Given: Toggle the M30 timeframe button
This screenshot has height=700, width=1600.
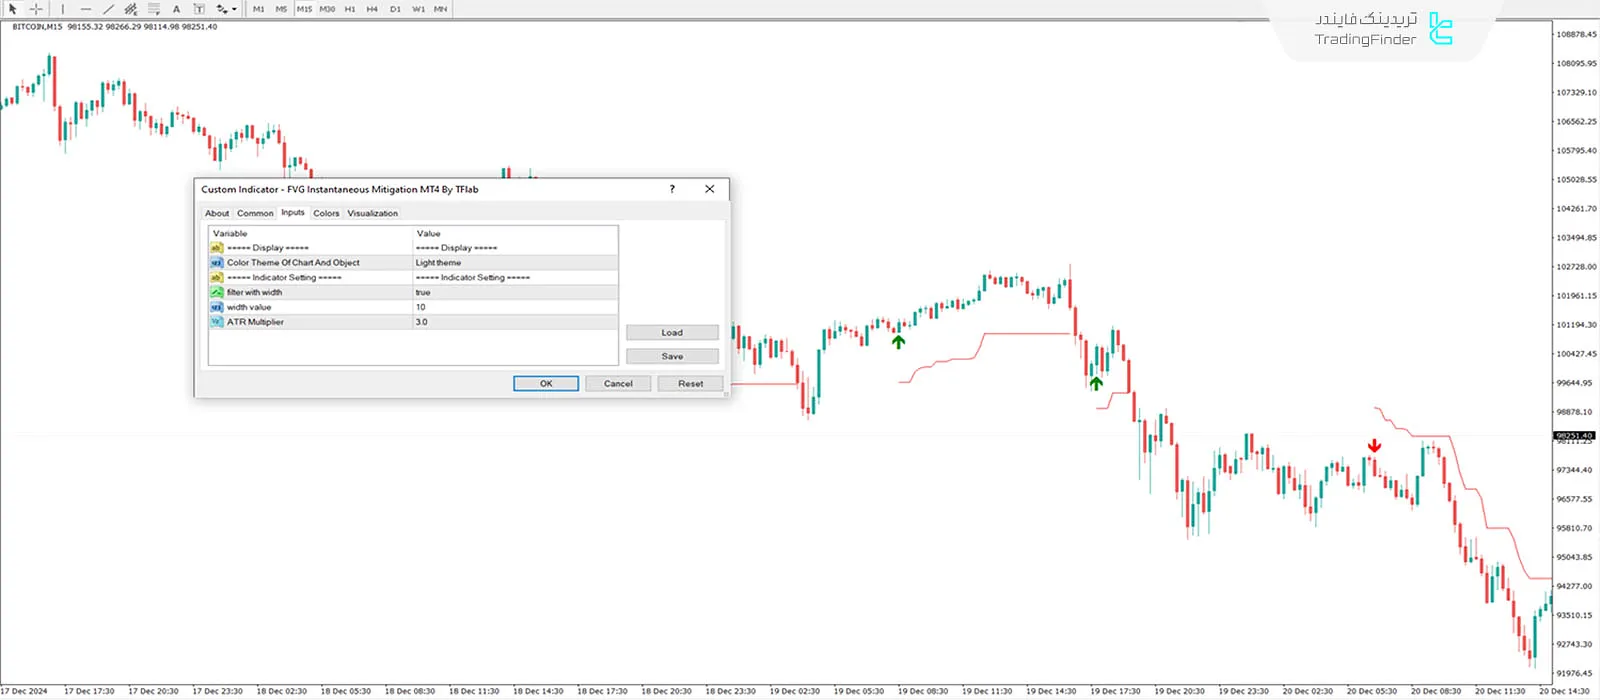Looking at the screenshot, I should [327, 9].
